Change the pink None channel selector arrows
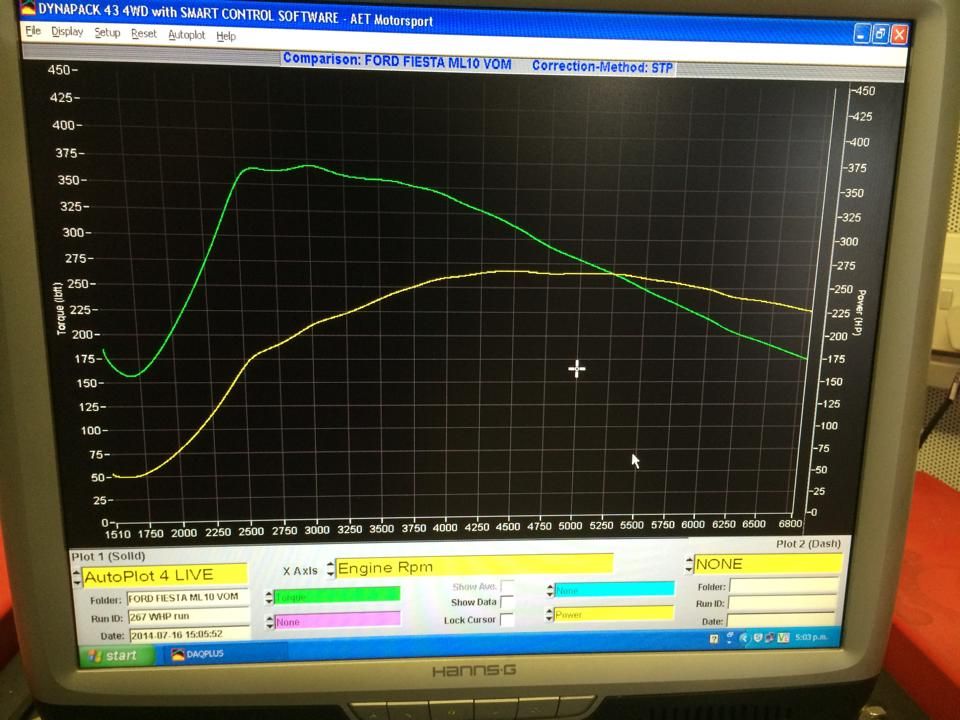The height and width of the screenshot is (720, 960). click(269, 622)
